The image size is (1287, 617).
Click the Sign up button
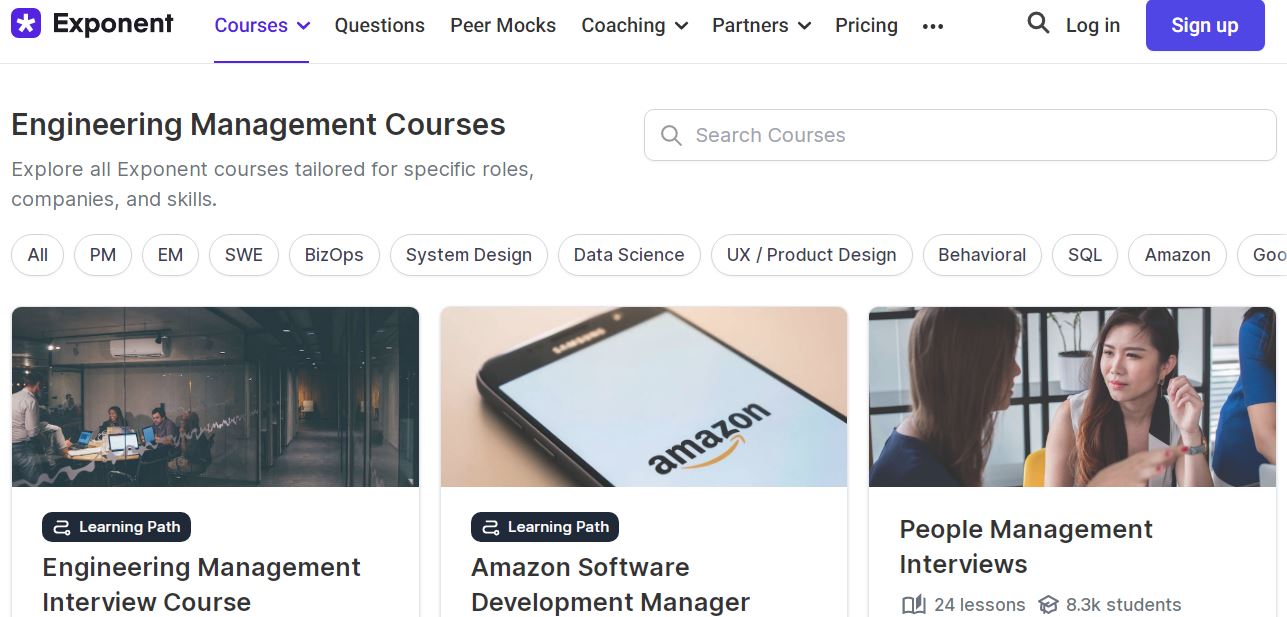pyautogui.click(x=1204, y=26)
